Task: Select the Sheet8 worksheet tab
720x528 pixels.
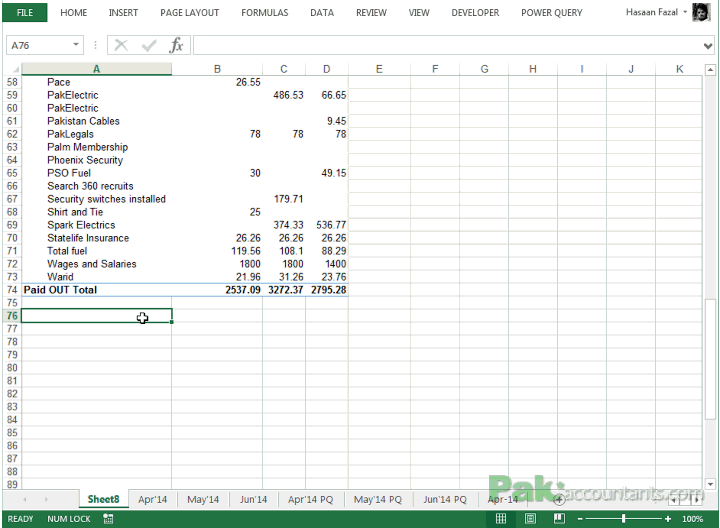Action: coord(103,499)
